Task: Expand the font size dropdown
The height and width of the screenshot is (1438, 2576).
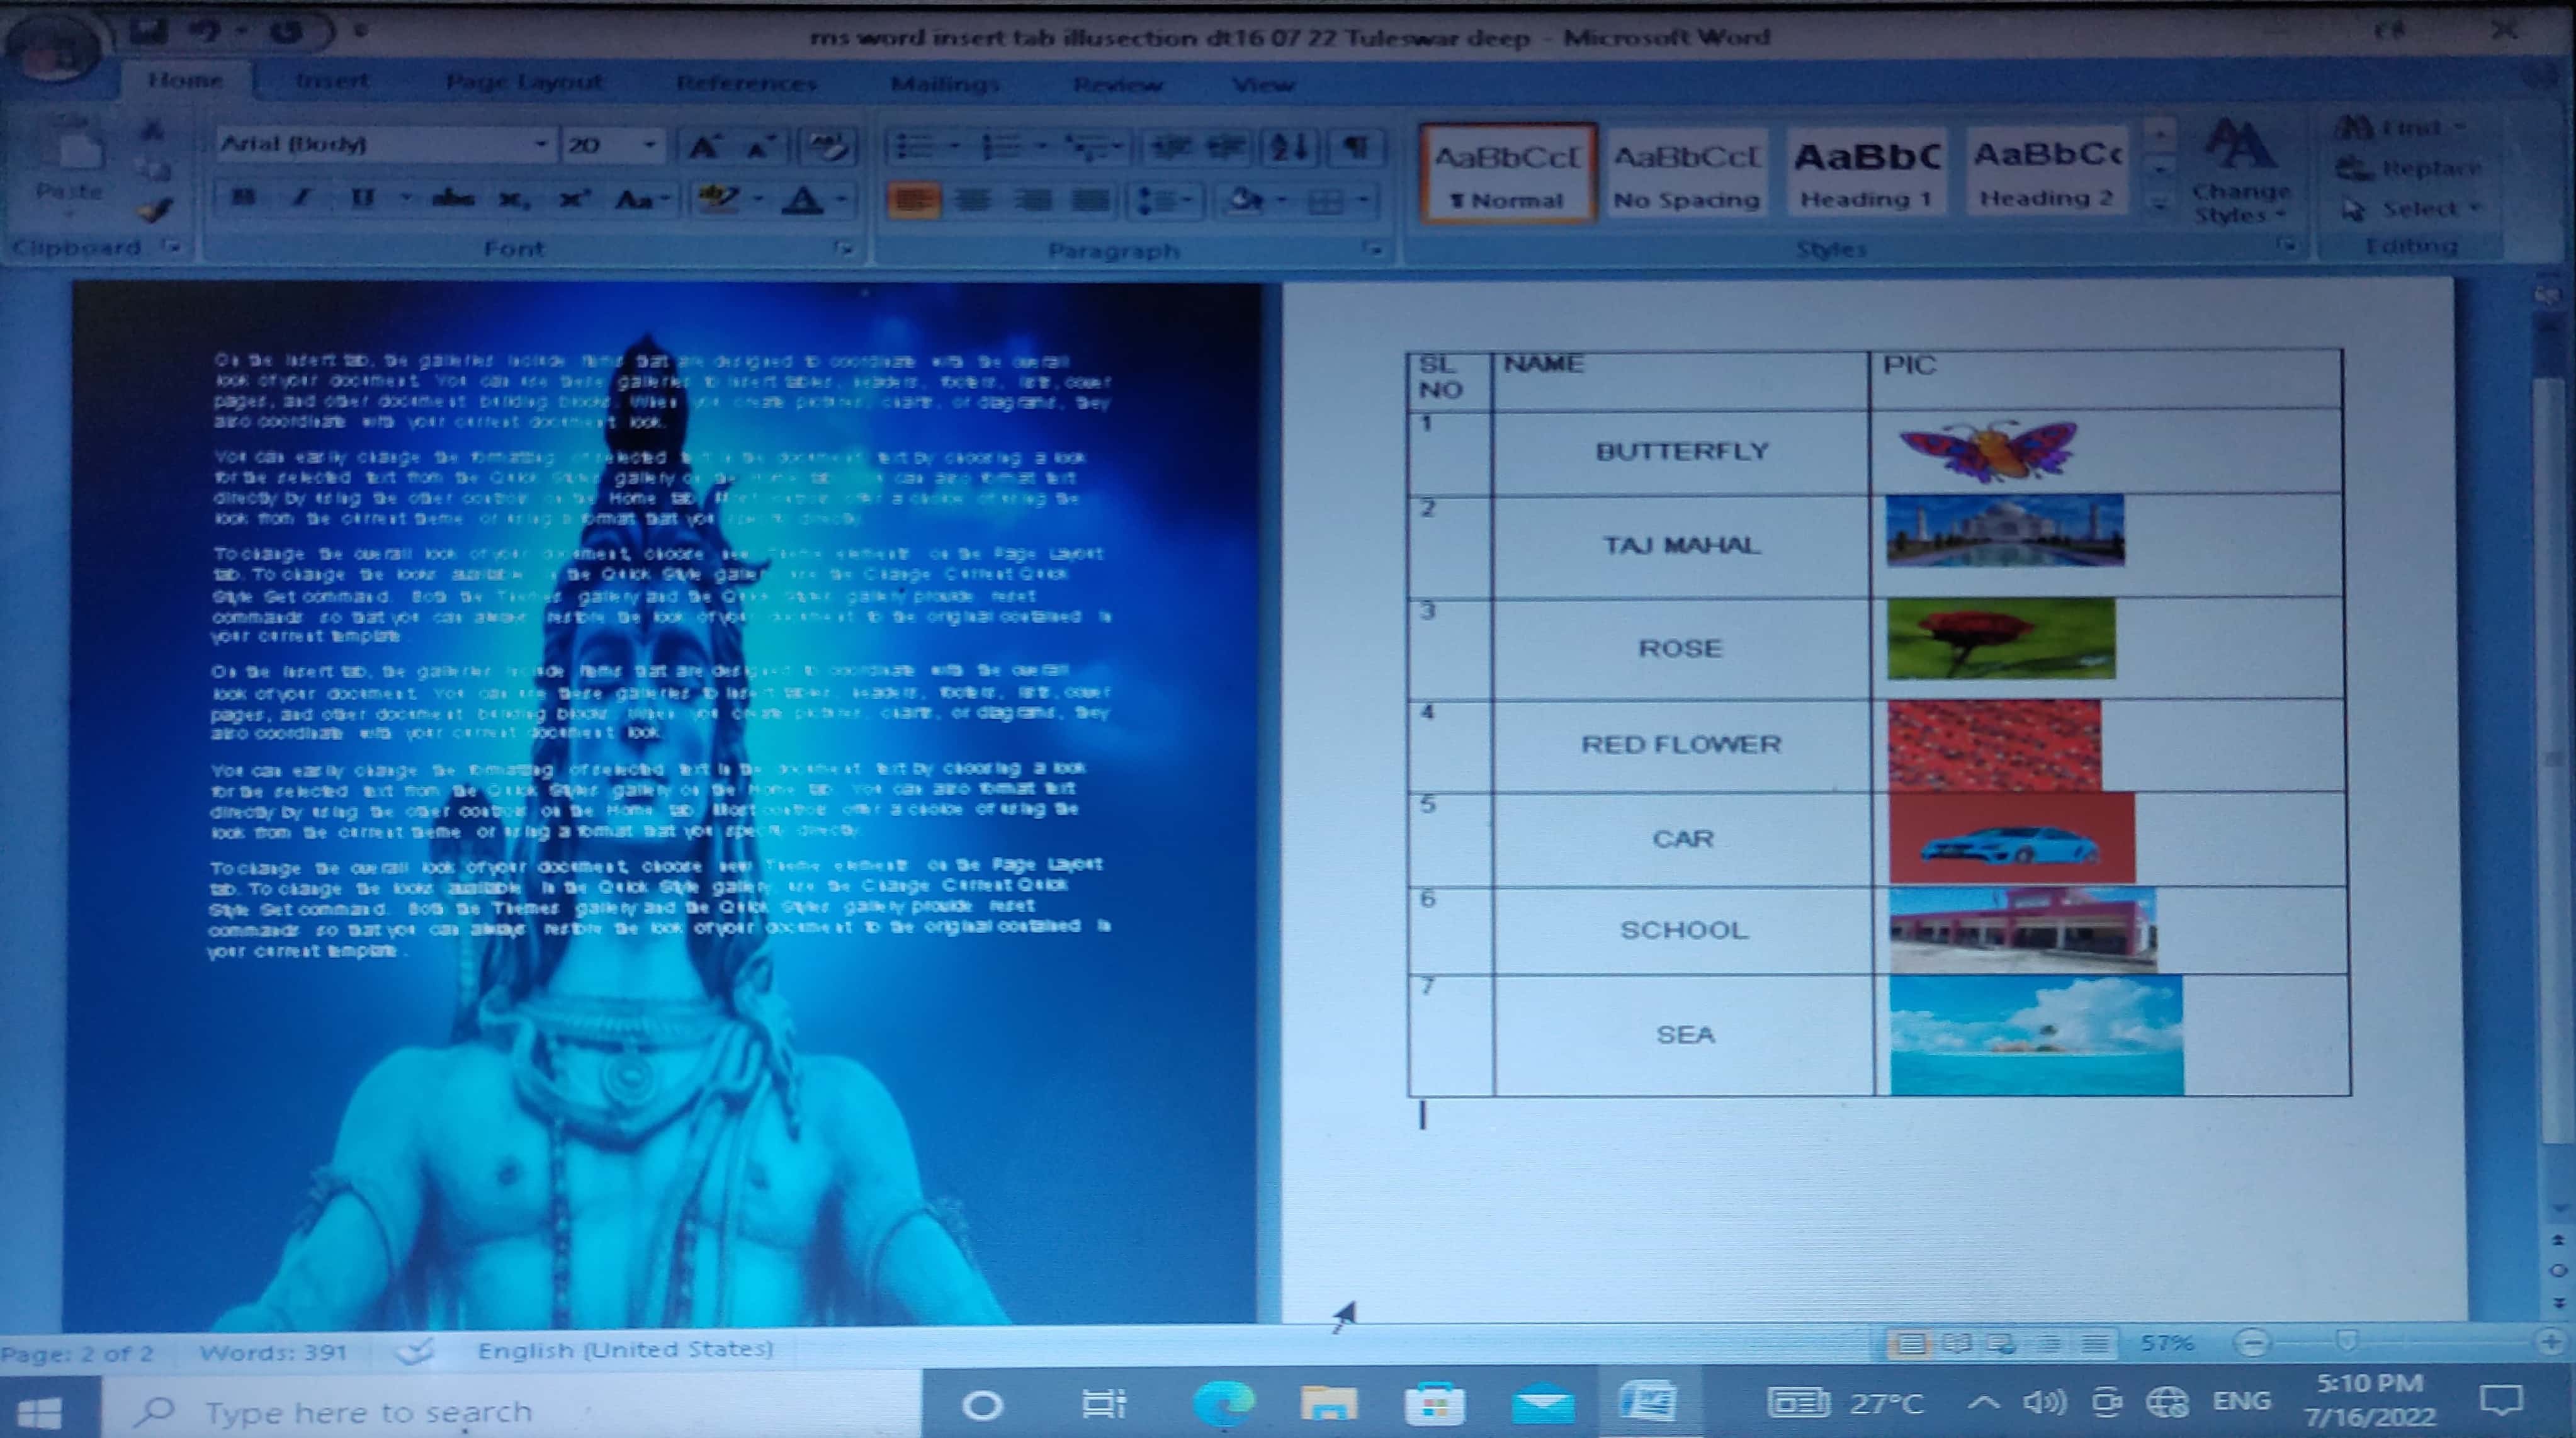Action: (x=650, y=145)
